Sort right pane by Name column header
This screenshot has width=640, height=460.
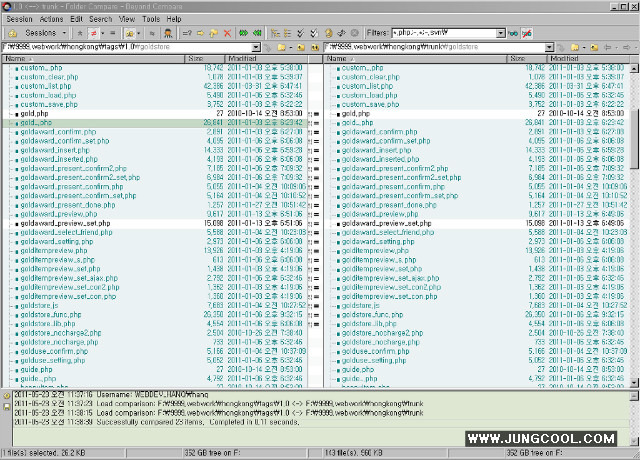[x=416, y=59]
